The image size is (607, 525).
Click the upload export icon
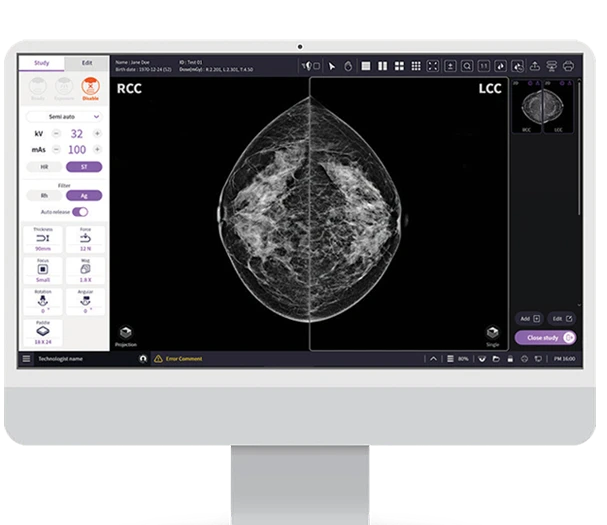[x=535, y=66]
